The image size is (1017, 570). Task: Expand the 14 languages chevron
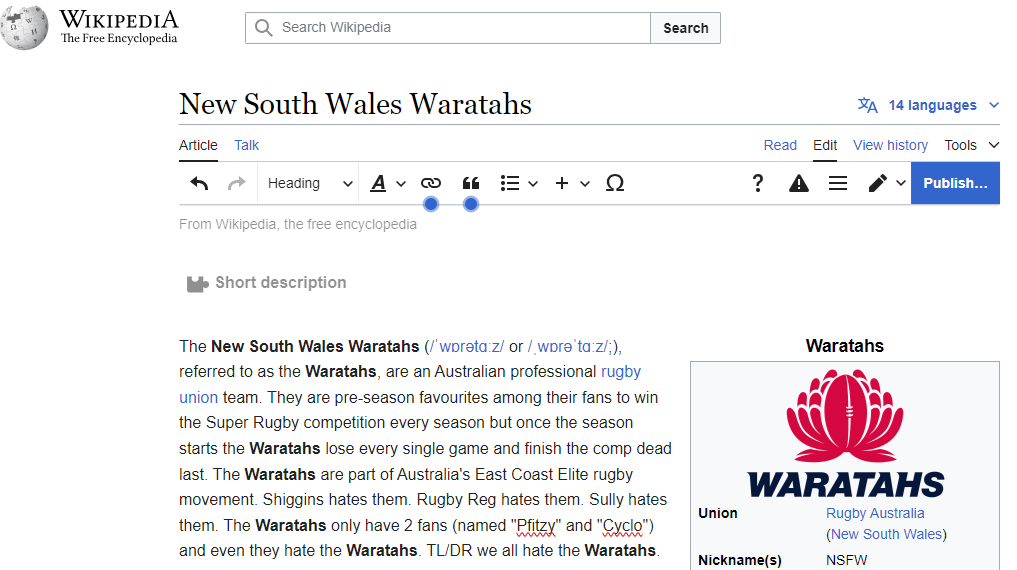click(994, 105)
